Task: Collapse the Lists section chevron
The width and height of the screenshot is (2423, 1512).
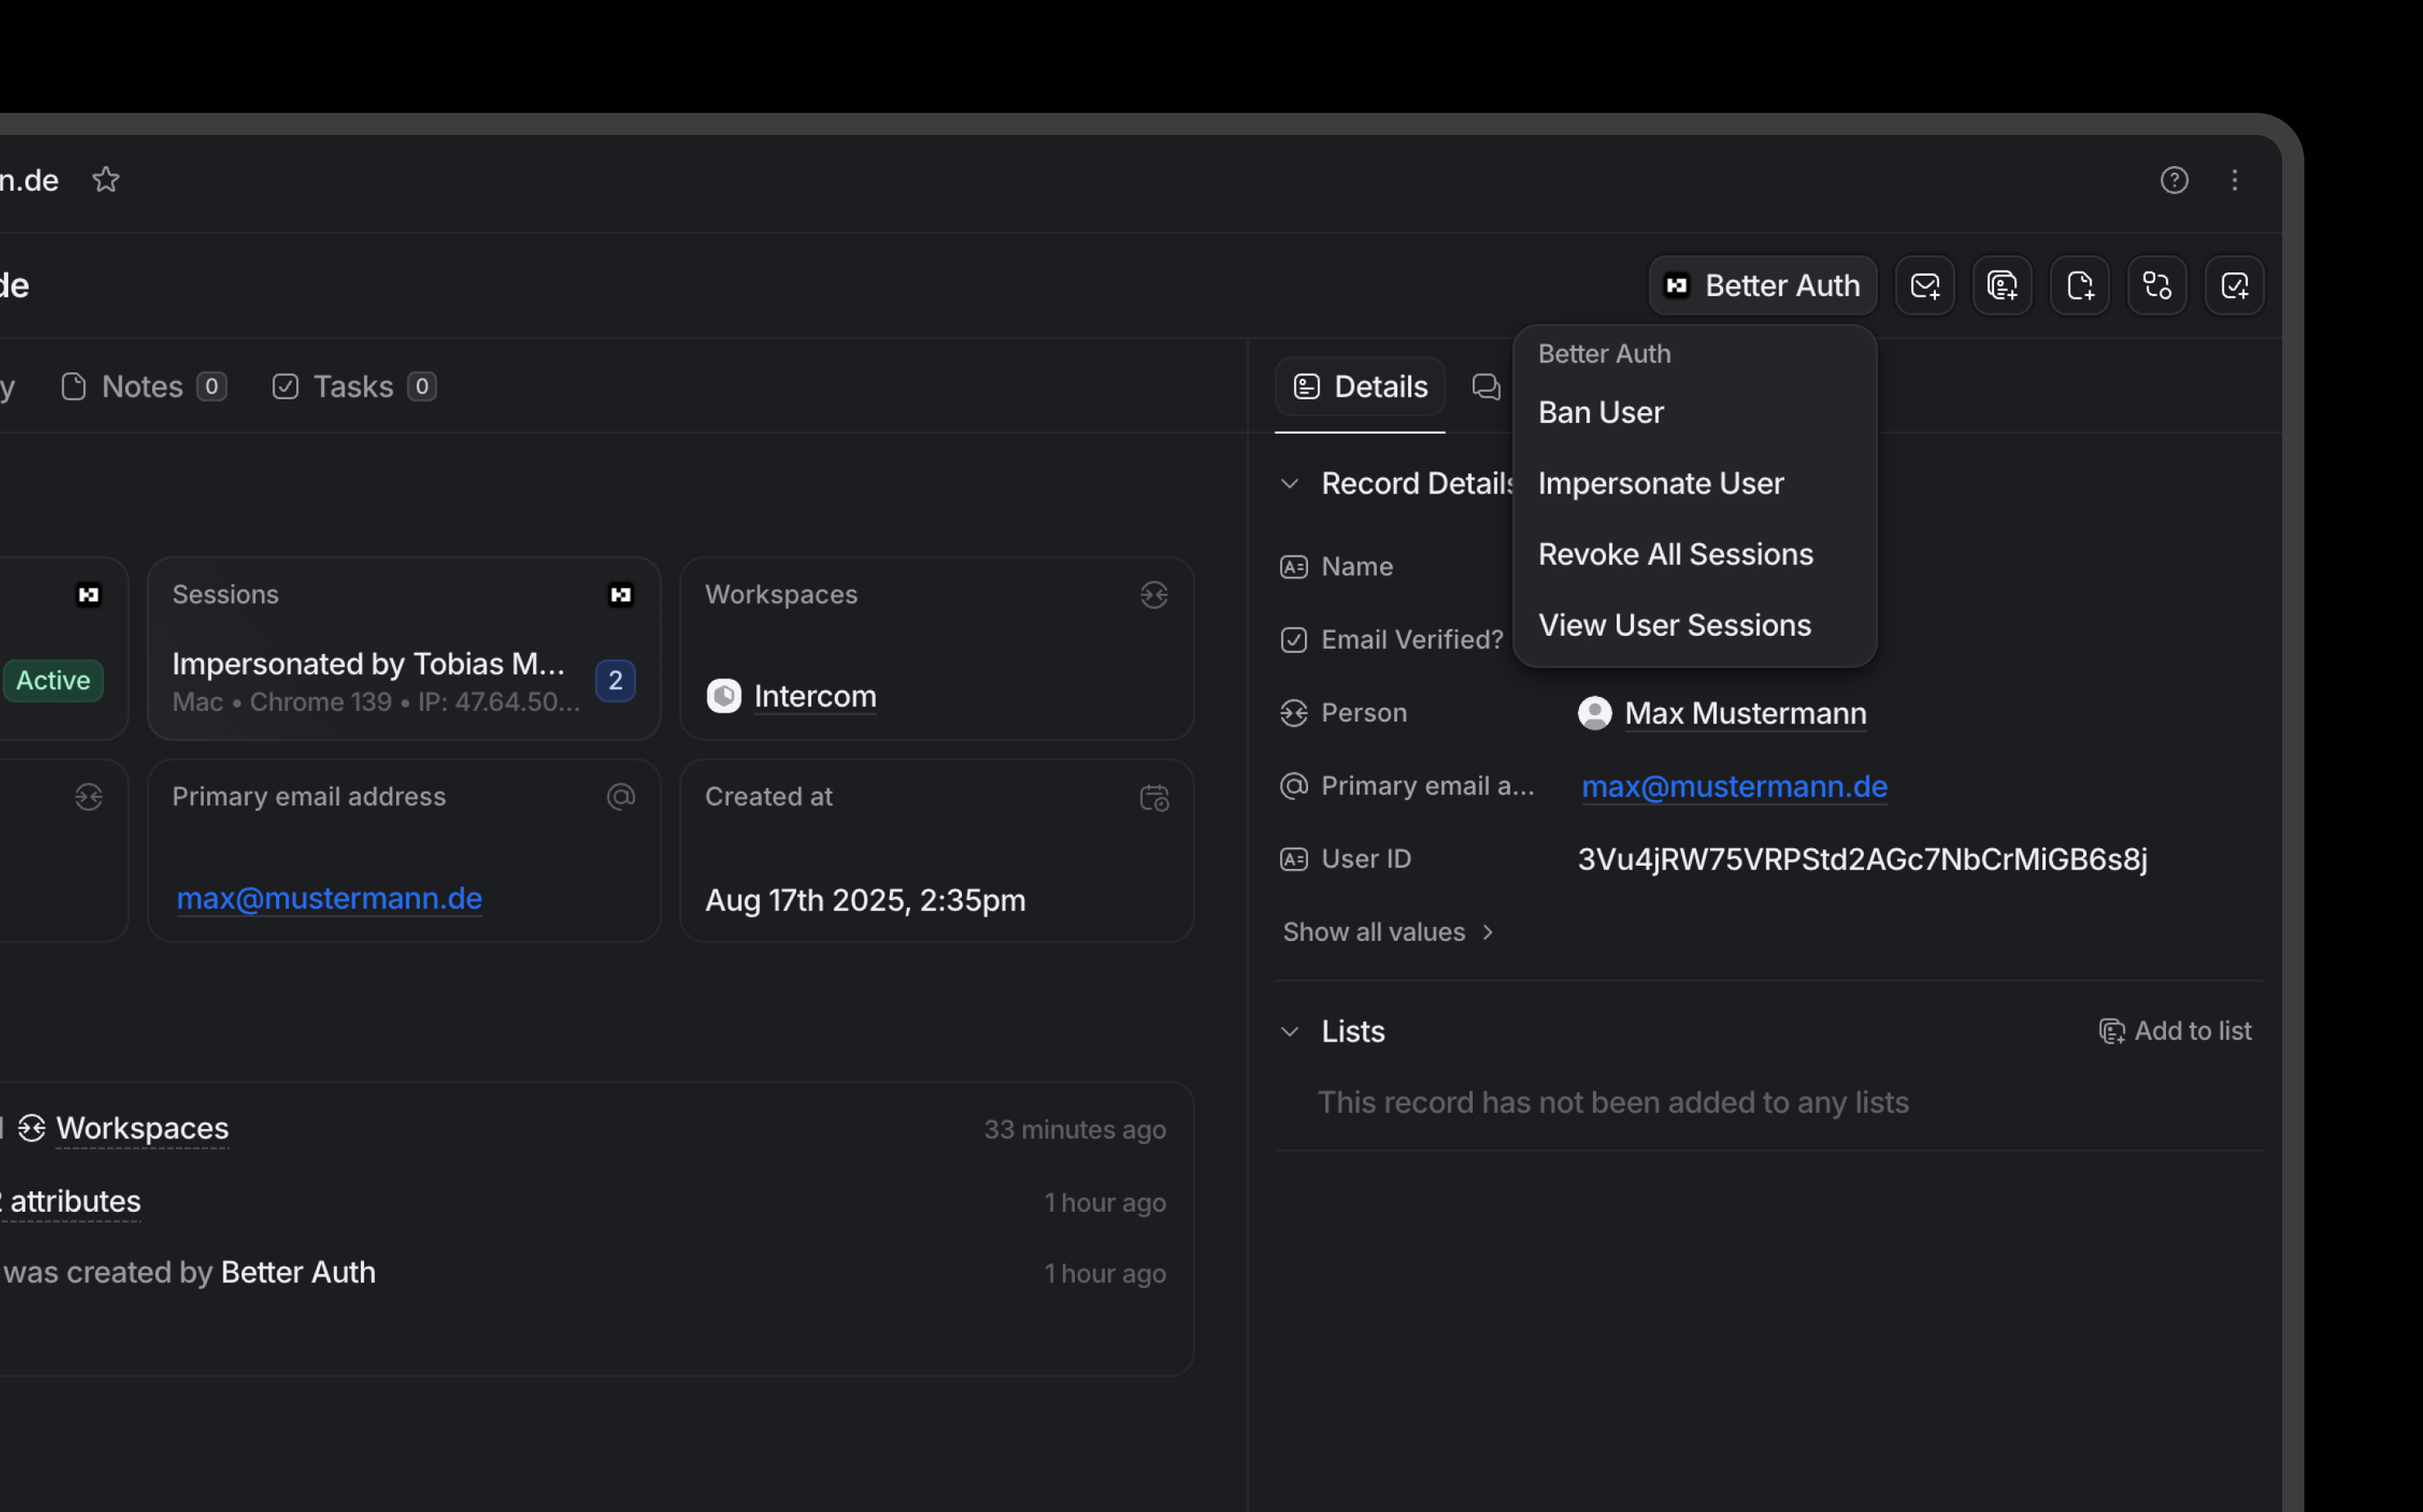Action: tap(1290, 1031)
